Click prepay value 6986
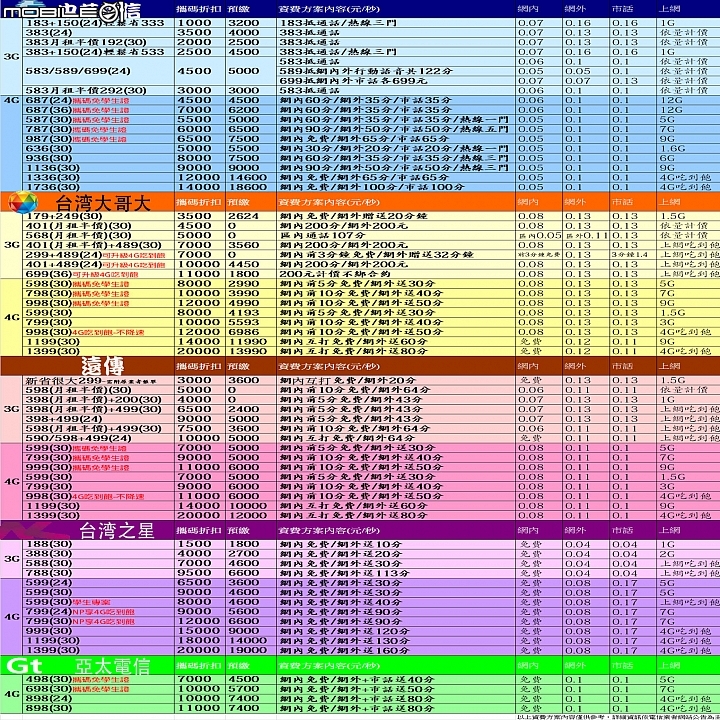 click(x=244, y=332)
